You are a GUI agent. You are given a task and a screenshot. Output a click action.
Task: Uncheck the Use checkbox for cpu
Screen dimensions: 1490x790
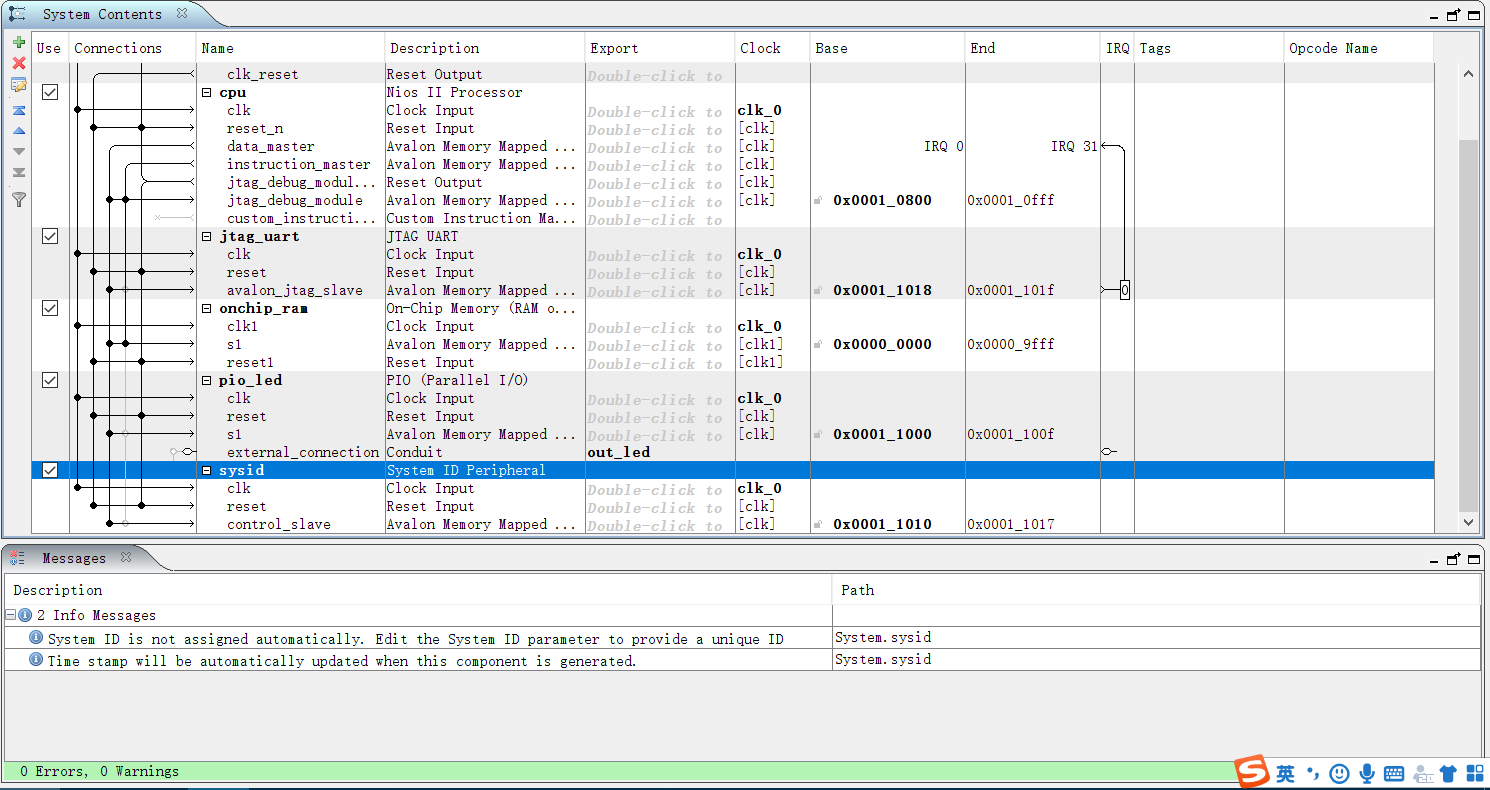[50, 92]
